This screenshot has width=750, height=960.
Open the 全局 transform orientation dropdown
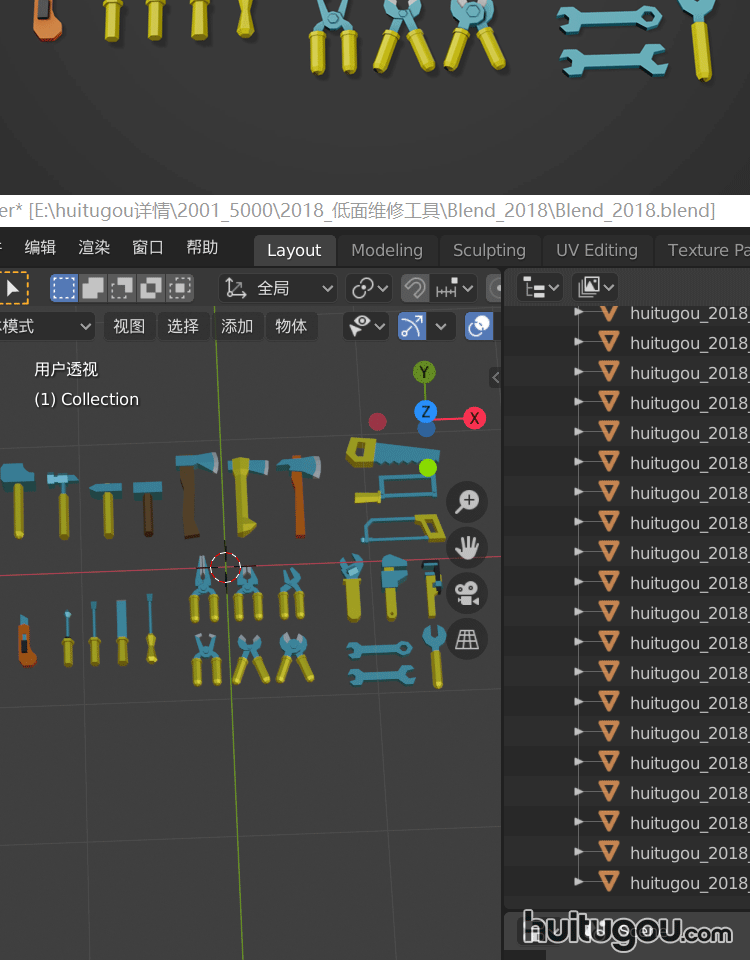[x=279, y=289]
